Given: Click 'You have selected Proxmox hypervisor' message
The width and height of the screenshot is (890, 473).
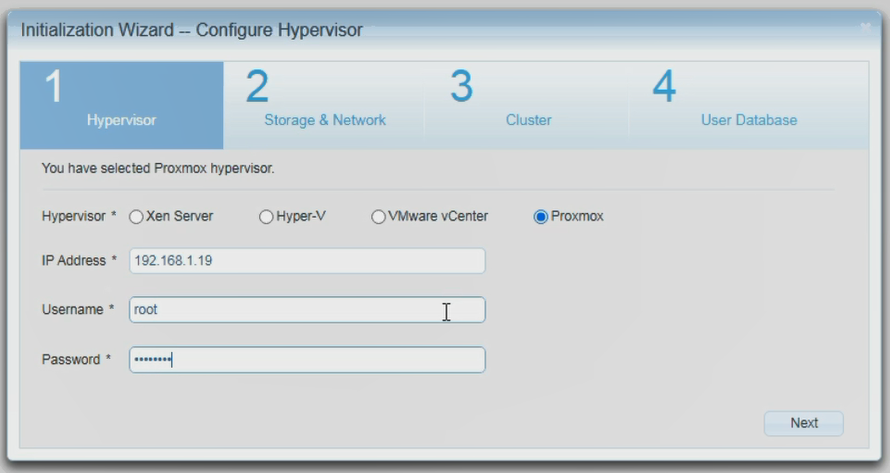Looking at the screenshot, I should tap(158, 169).
